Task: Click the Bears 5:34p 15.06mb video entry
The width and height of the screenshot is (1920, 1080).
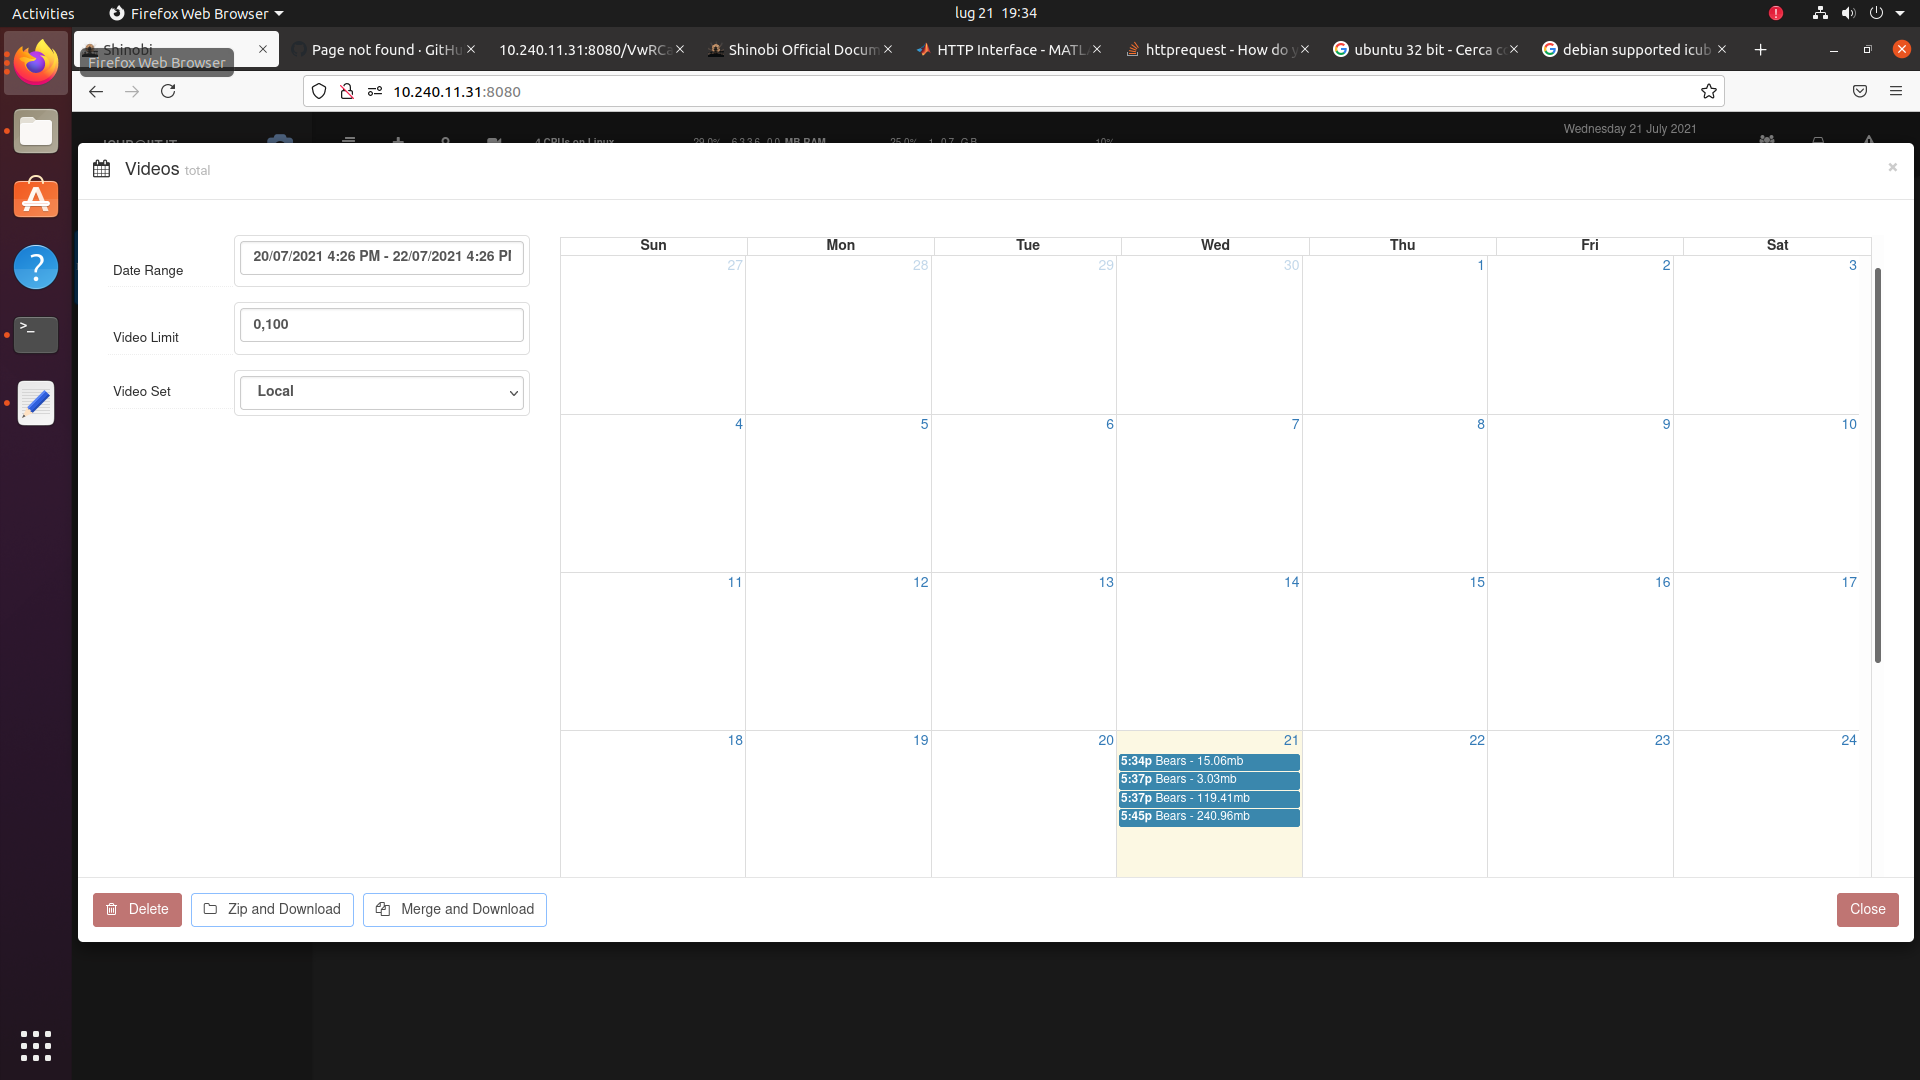Action: pos(1209,761)
